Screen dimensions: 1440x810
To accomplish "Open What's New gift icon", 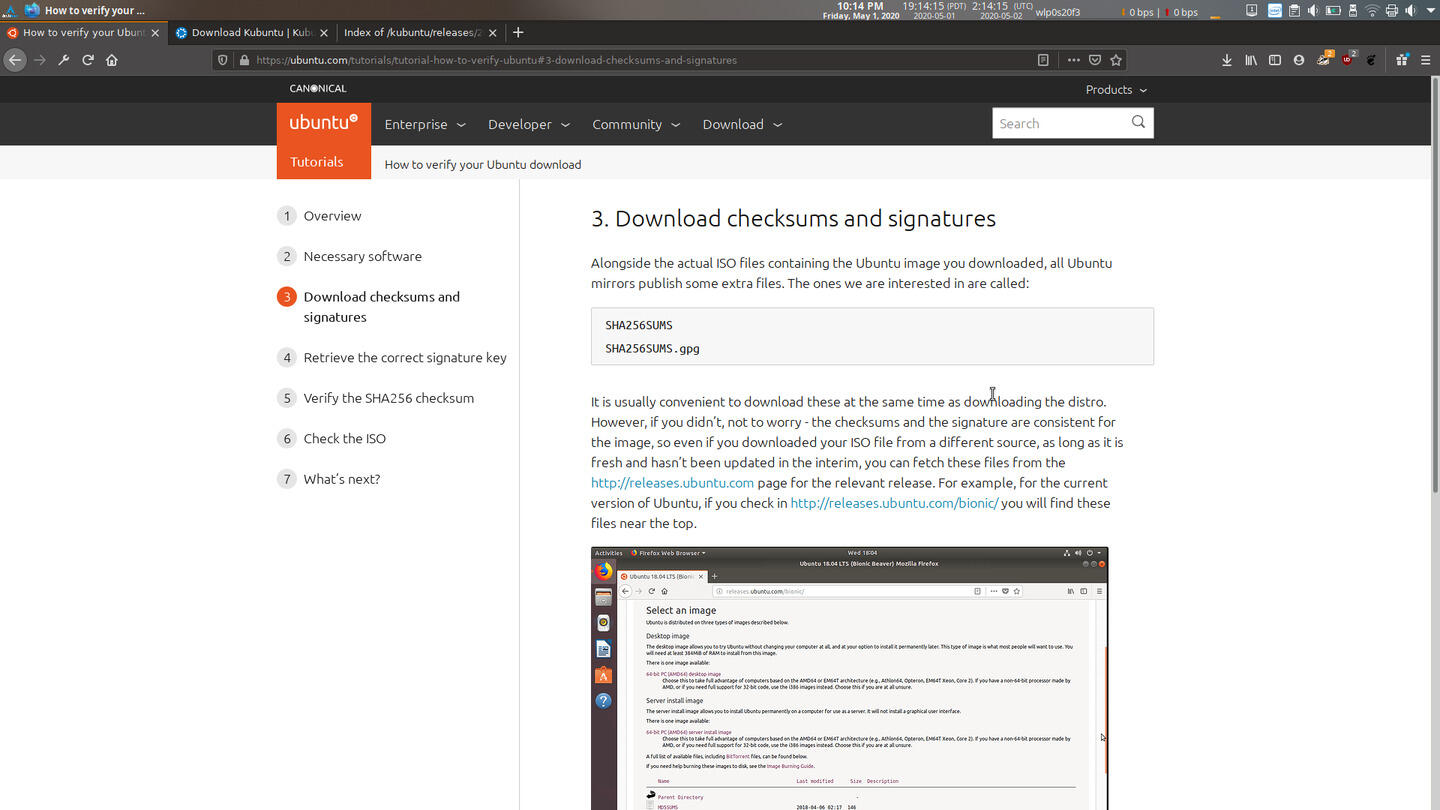I will pyautogui.click(x=1402, y=60).
